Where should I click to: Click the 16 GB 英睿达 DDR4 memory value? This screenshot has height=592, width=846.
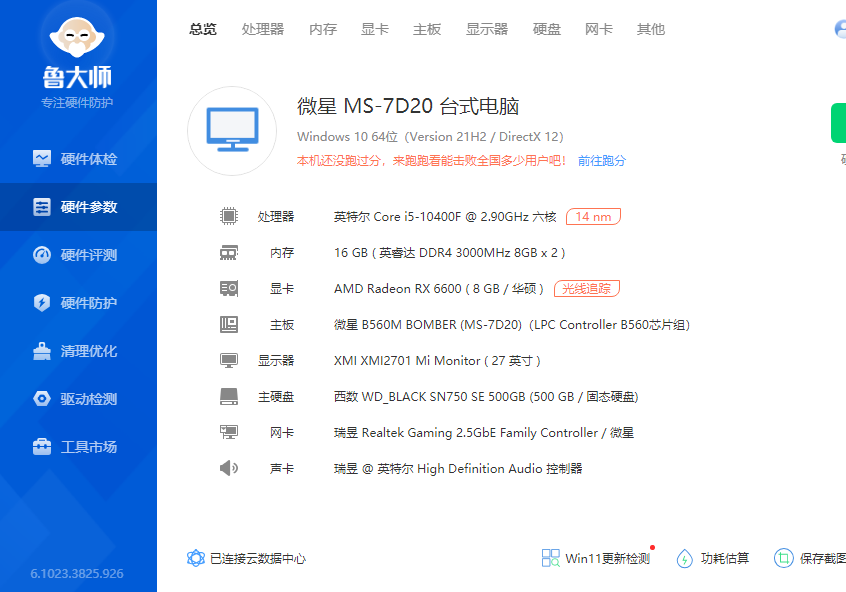tap(449, 253)
